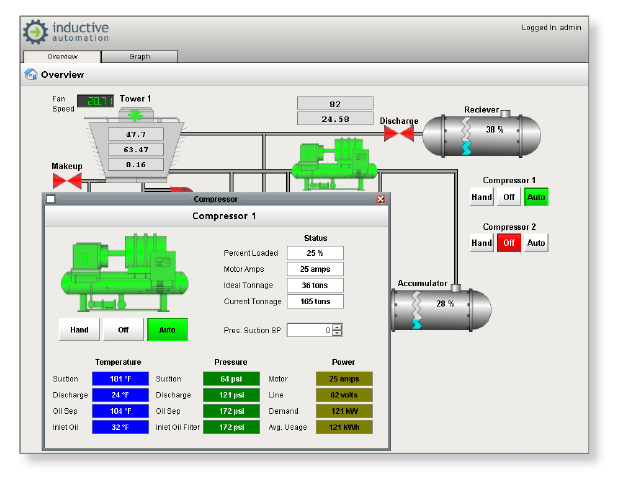
Task: Click Hand button in Compressor popup
Action: tap(79, 330)
